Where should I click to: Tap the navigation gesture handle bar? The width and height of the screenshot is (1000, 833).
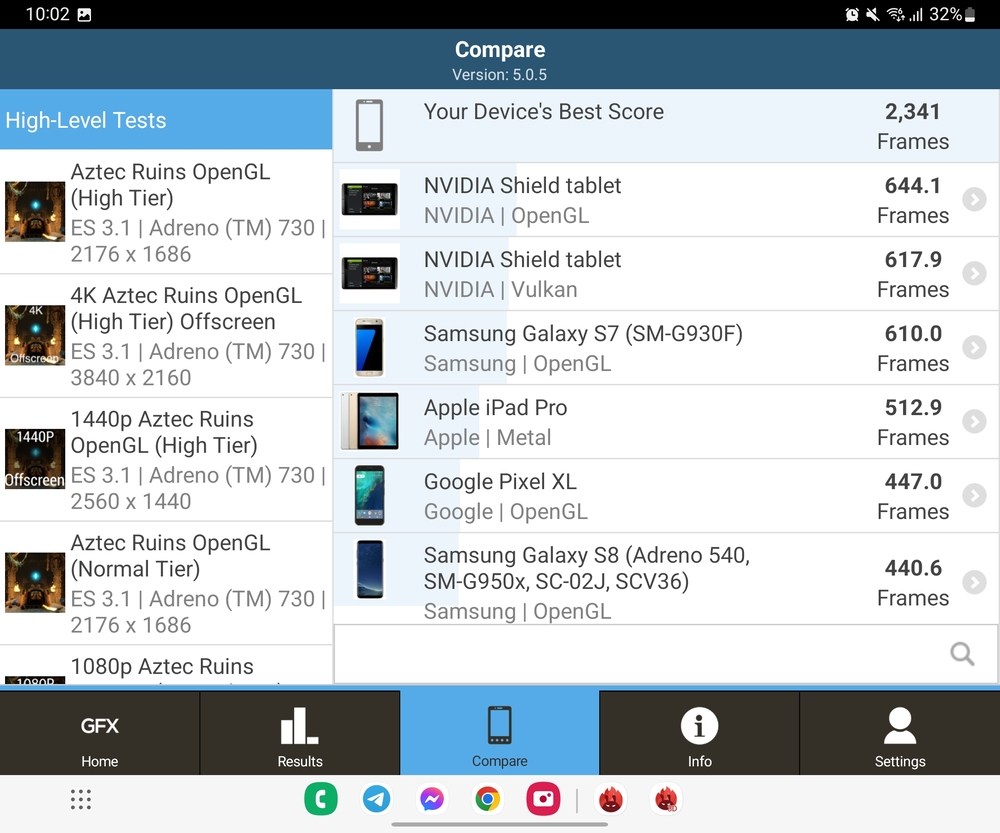tap(499, 824)
